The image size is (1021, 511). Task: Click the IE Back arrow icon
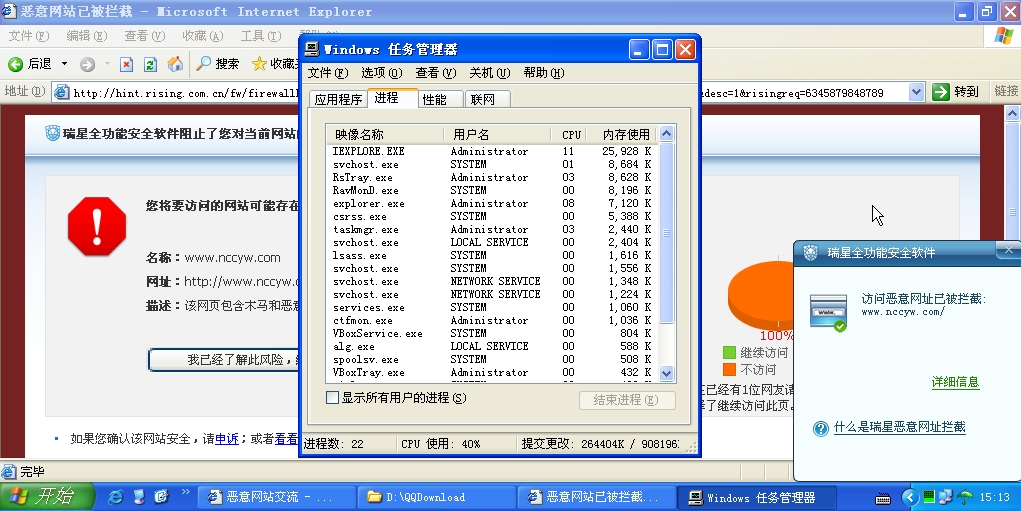[16, 64]
